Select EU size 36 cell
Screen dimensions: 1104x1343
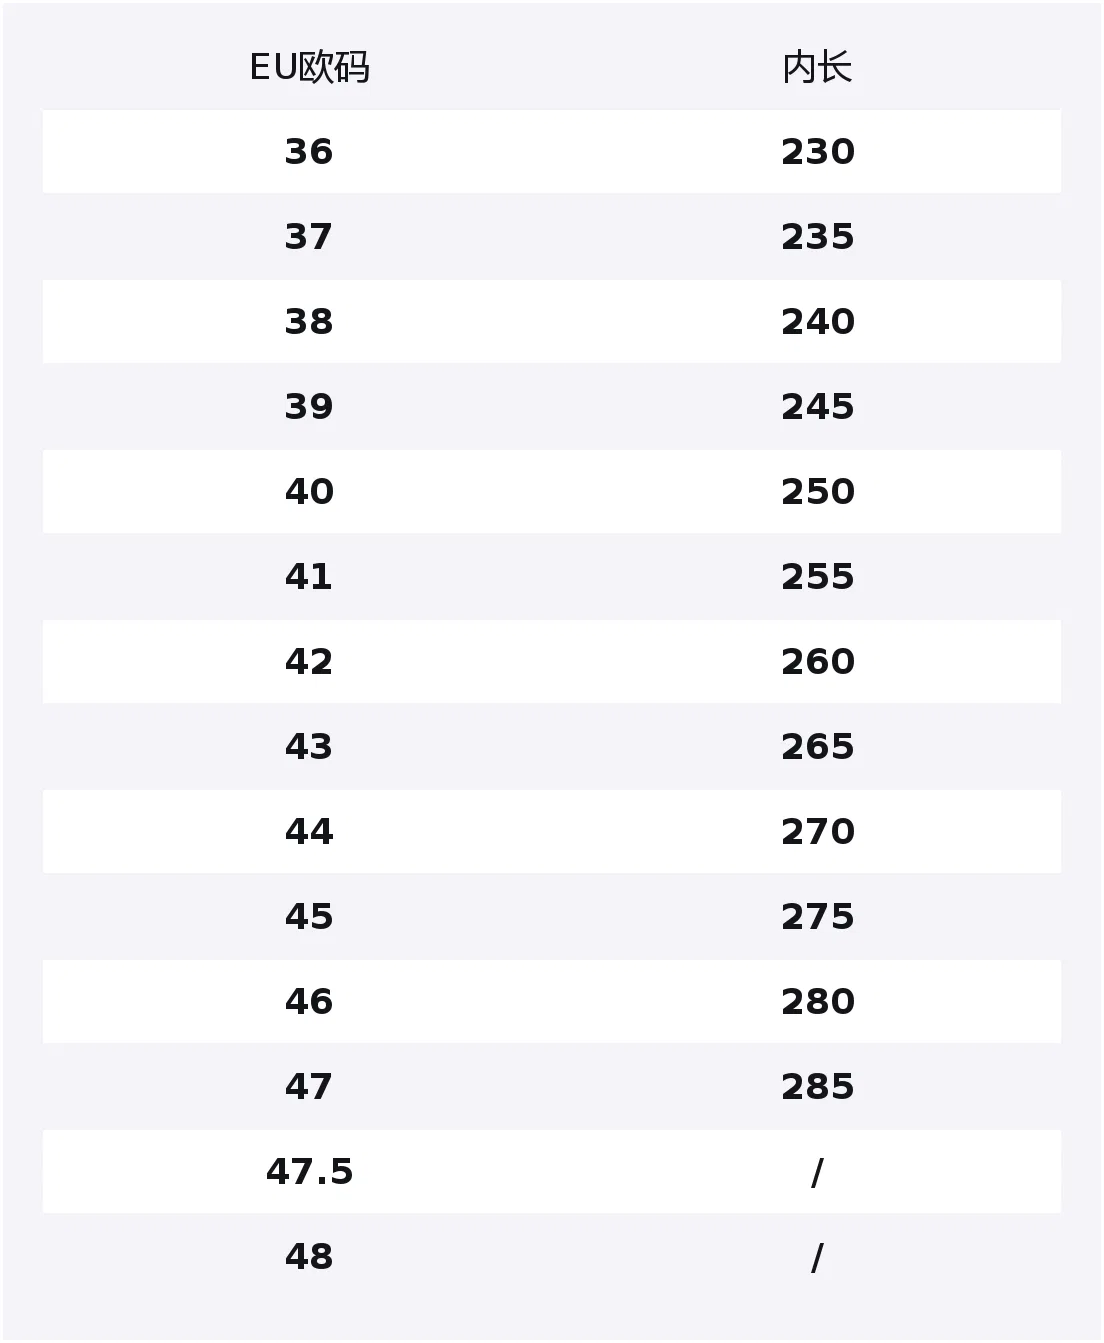click(x=308, y=152)
